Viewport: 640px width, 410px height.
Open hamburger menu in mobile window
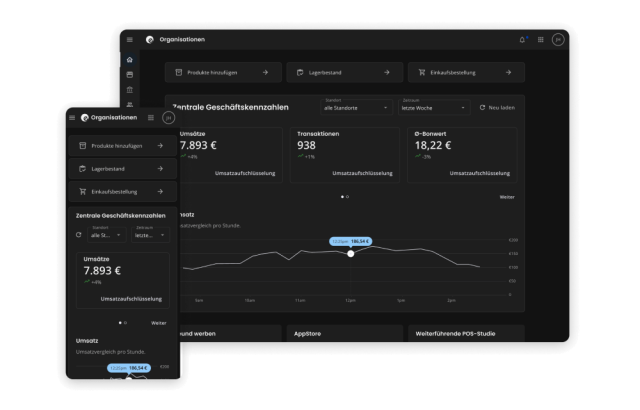72,118
